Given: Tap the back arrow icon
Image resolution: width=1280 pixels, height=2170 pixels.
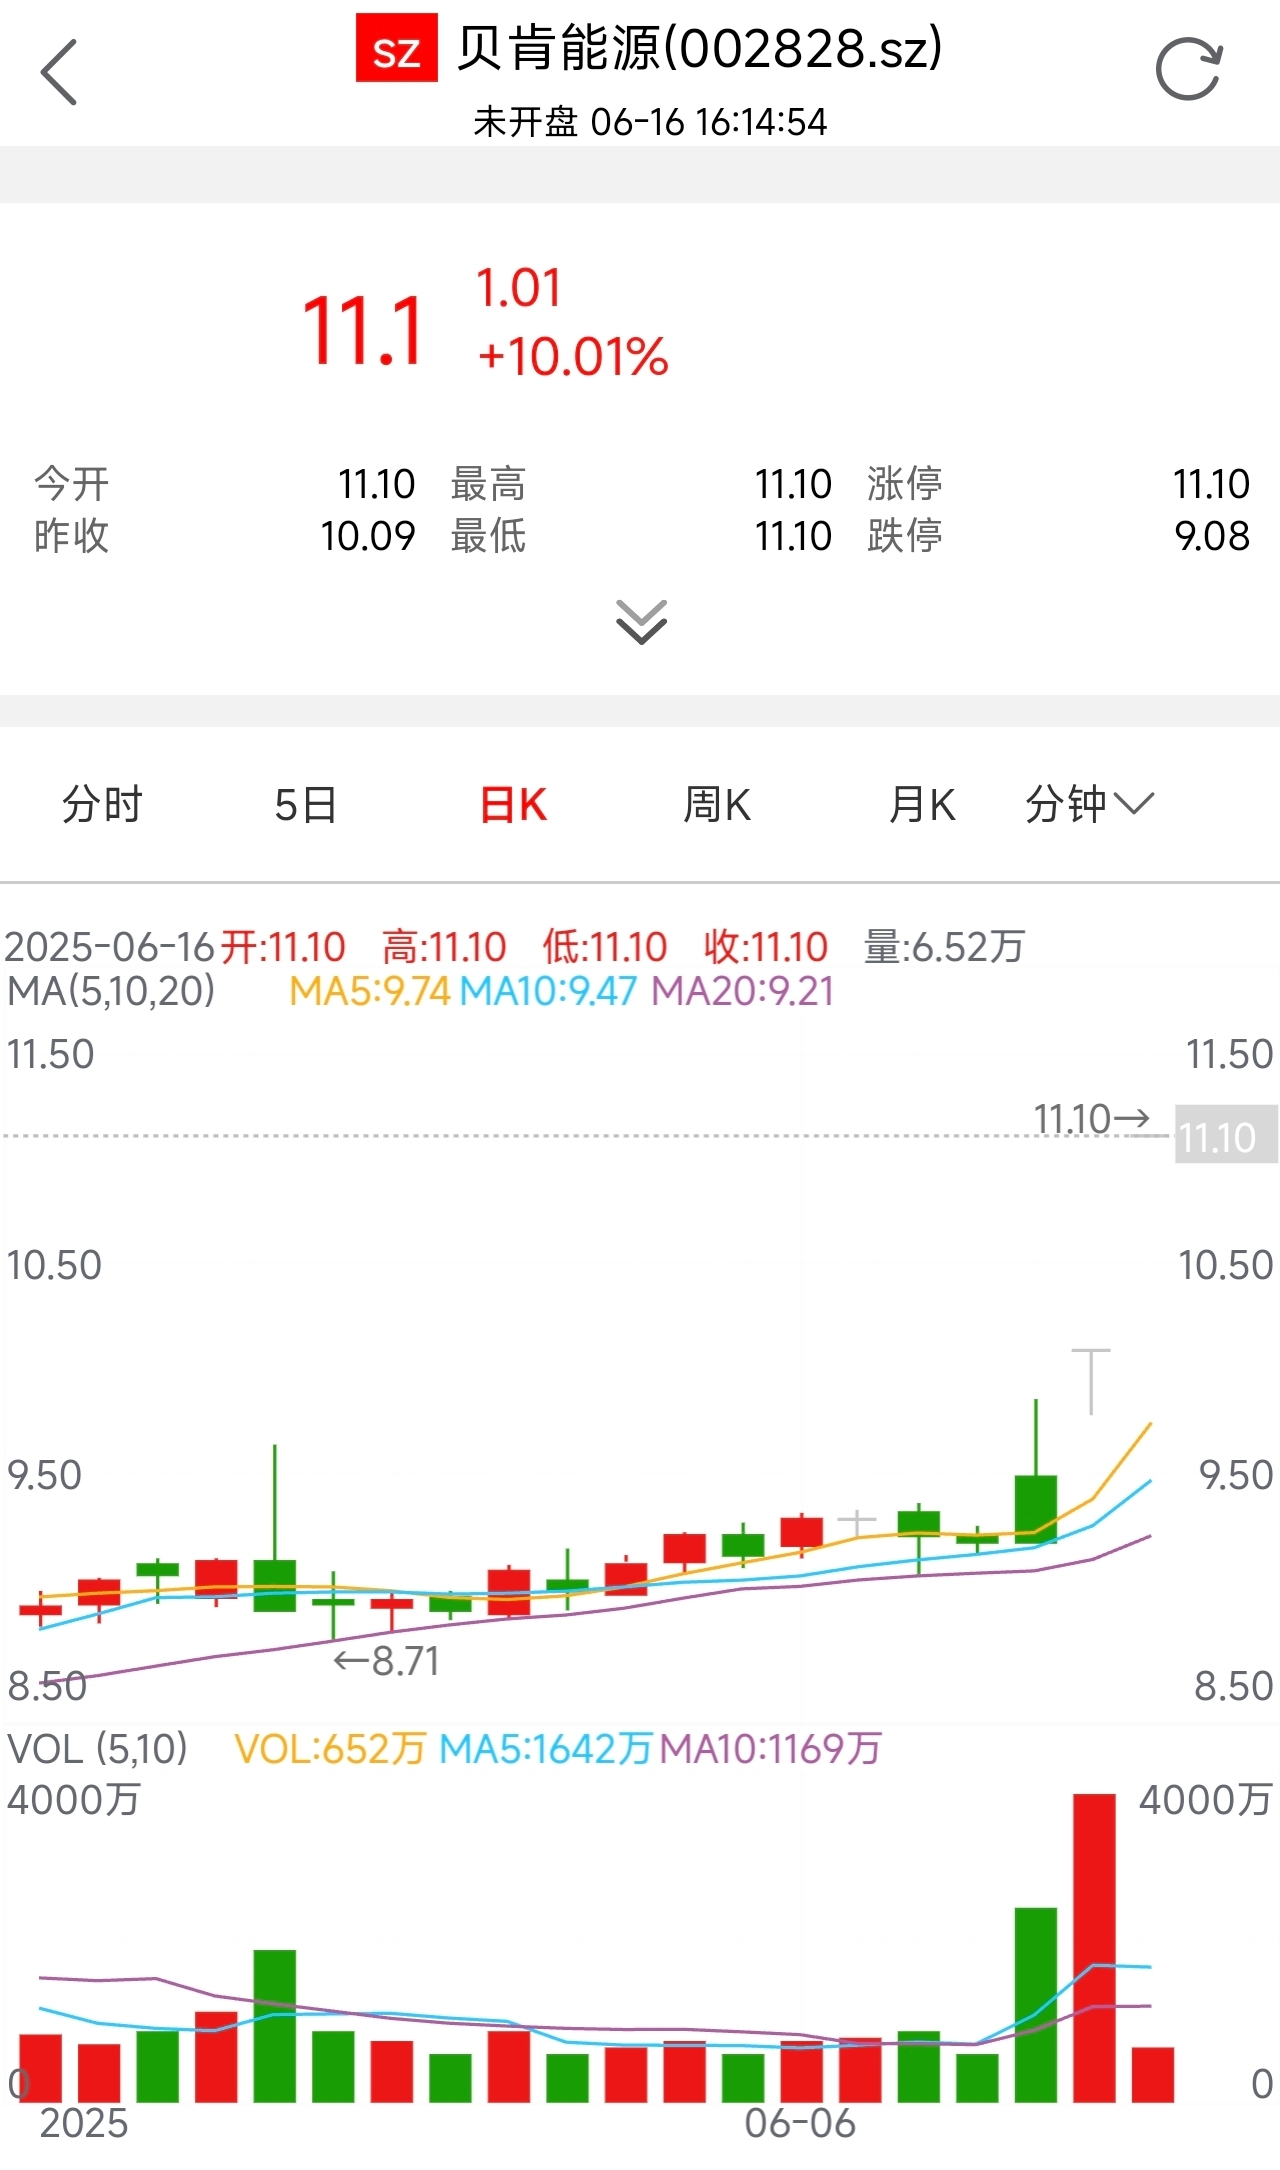Looking at the screenshot, I should pyautogui.click(x=59, y=72).
